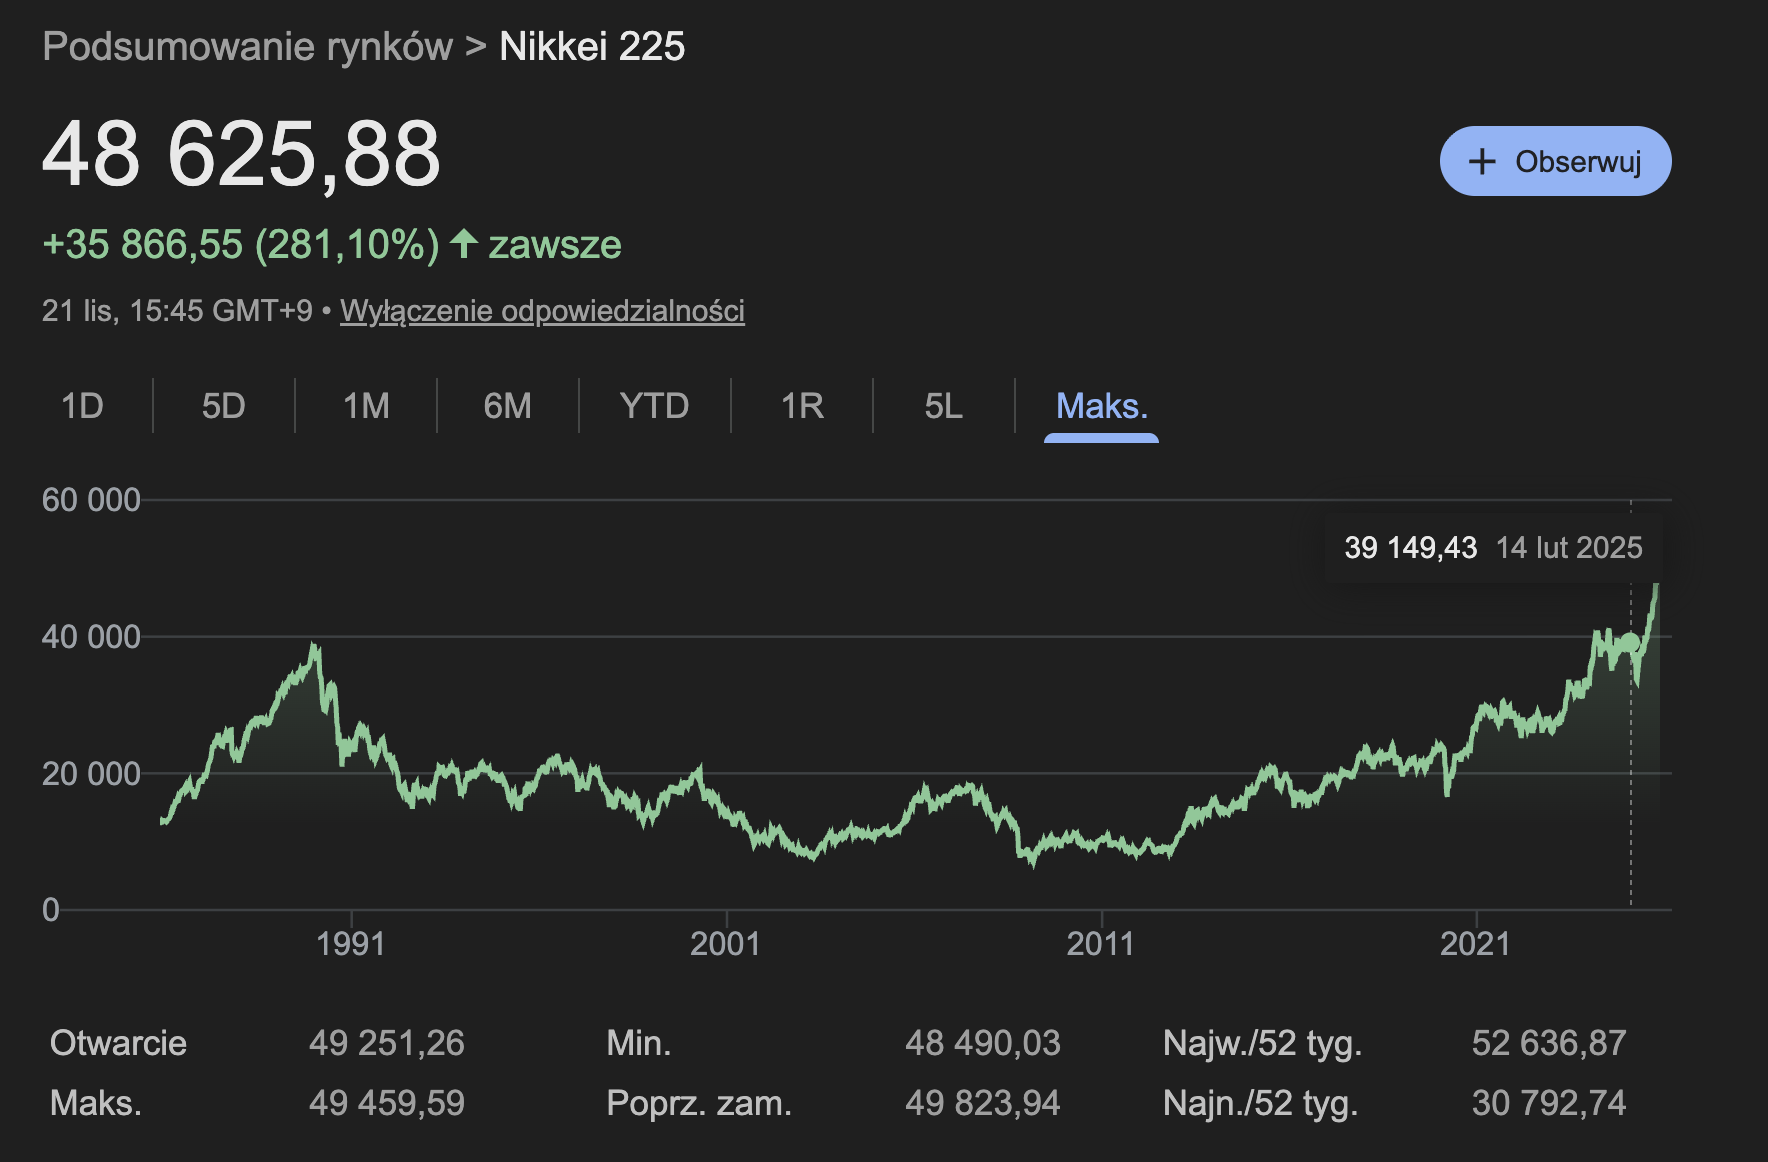Click the 2011 label on chart axis

click(x=1100, y=944)
